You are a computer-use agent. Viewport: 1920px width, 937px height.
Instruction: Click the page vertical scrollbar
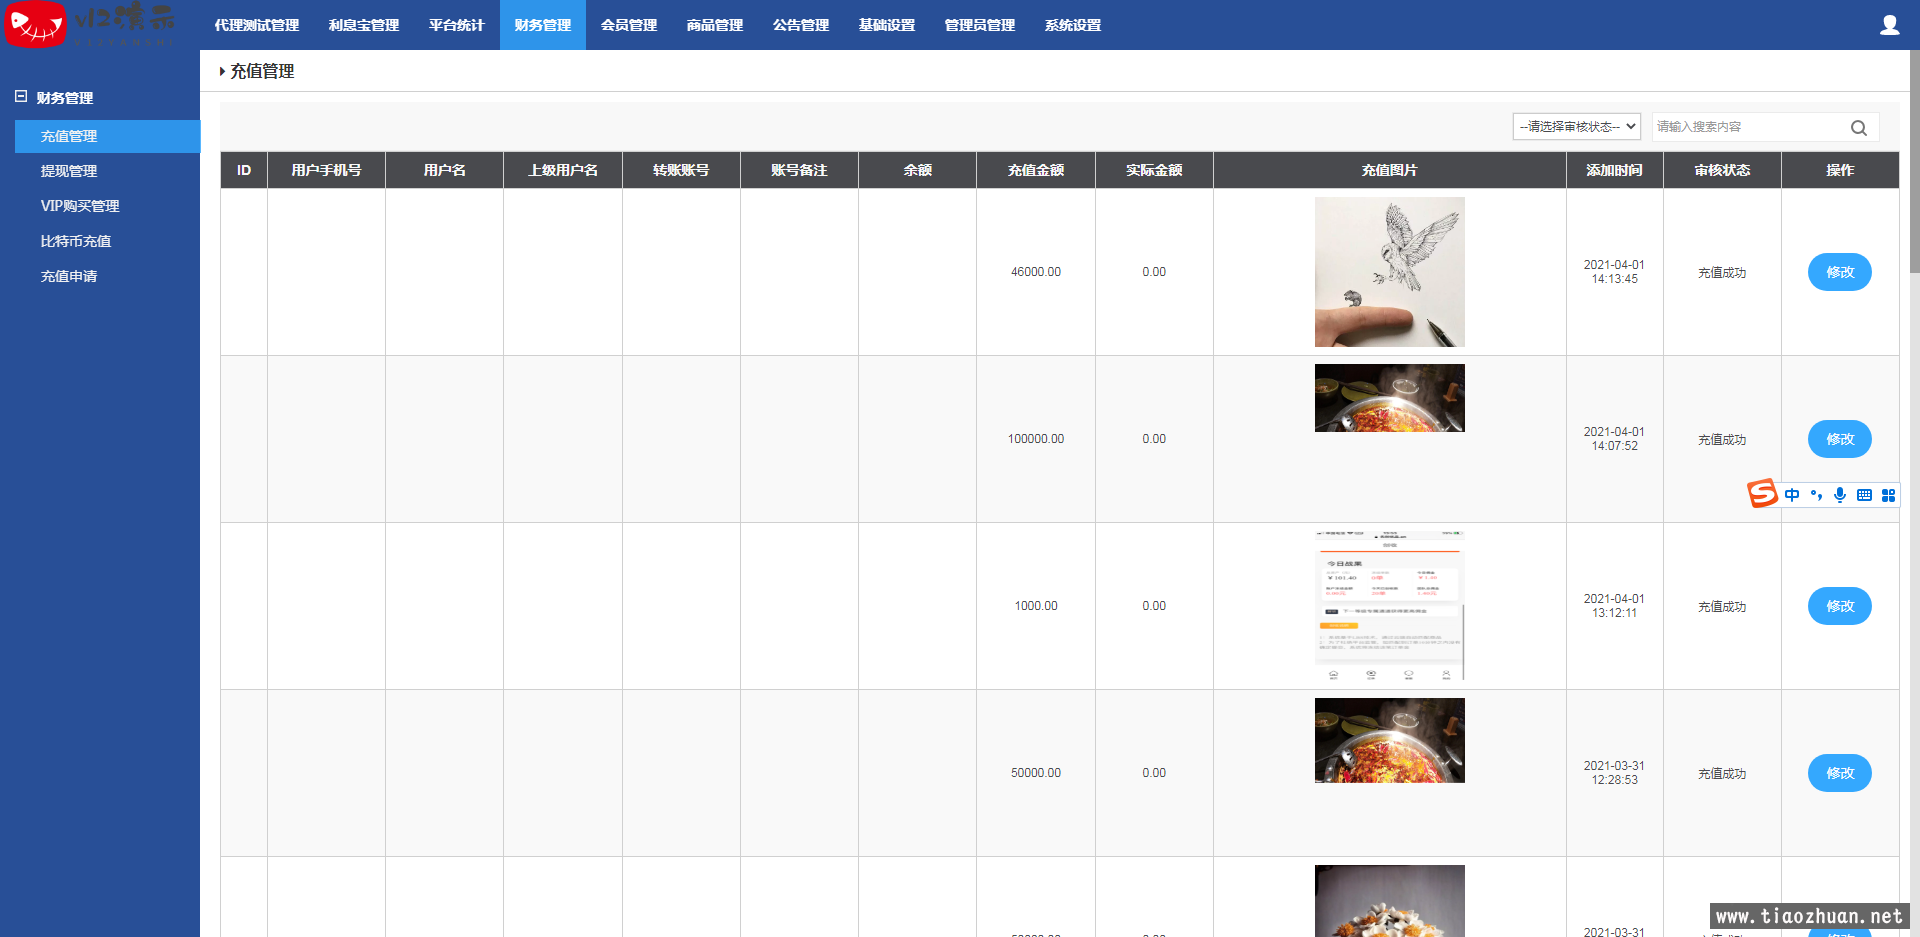1914,160
